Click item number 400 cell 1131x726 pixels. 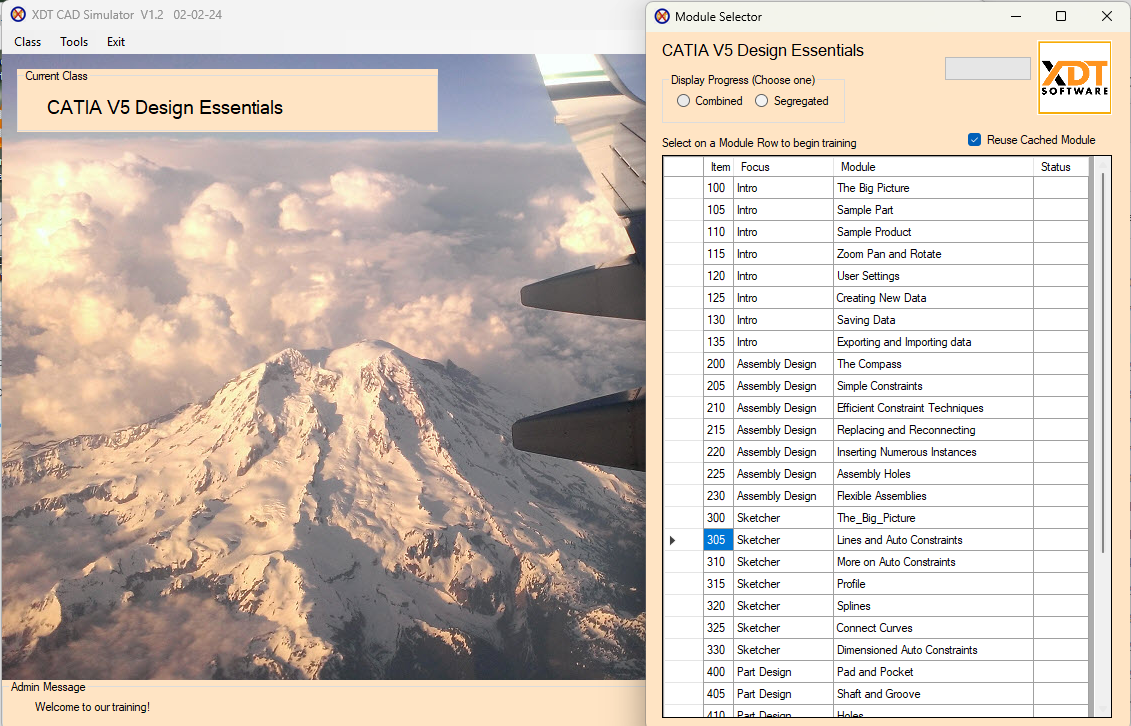click(x=718, y=672)
